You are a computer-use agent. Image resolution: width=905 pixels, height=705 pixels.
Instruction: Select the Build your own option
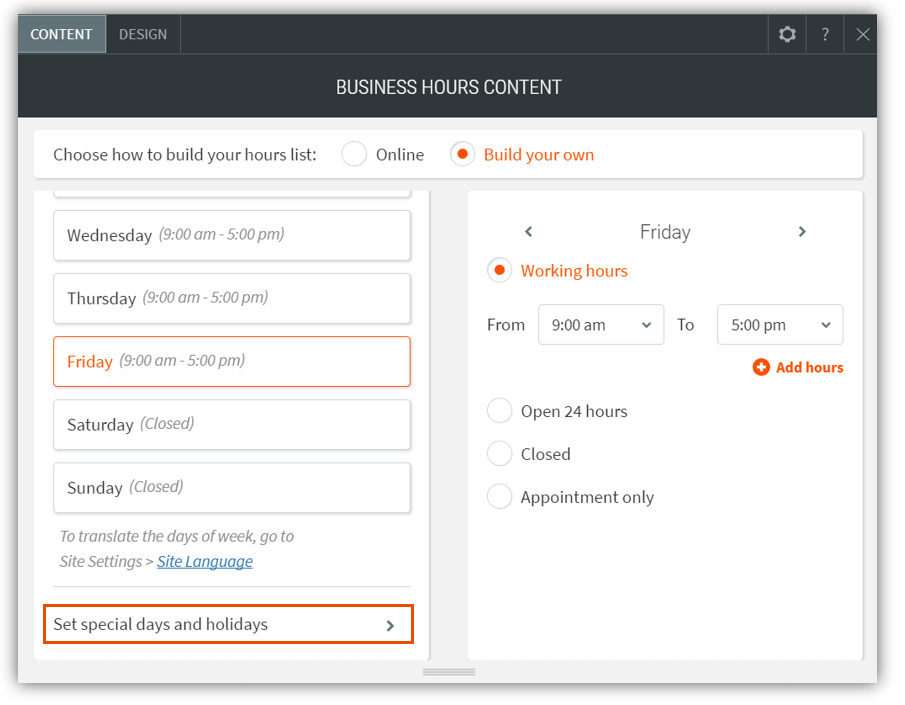[x=462, y=155]
